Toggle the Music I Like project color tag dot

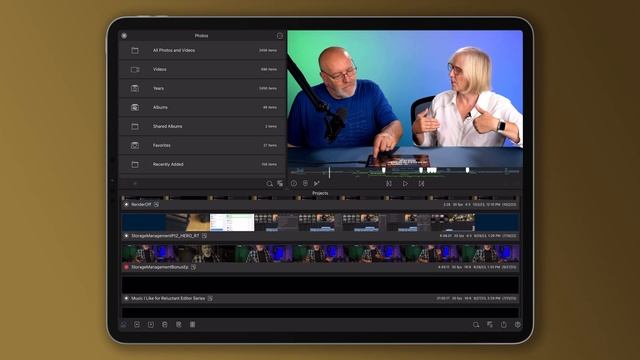tap(126, 298)
